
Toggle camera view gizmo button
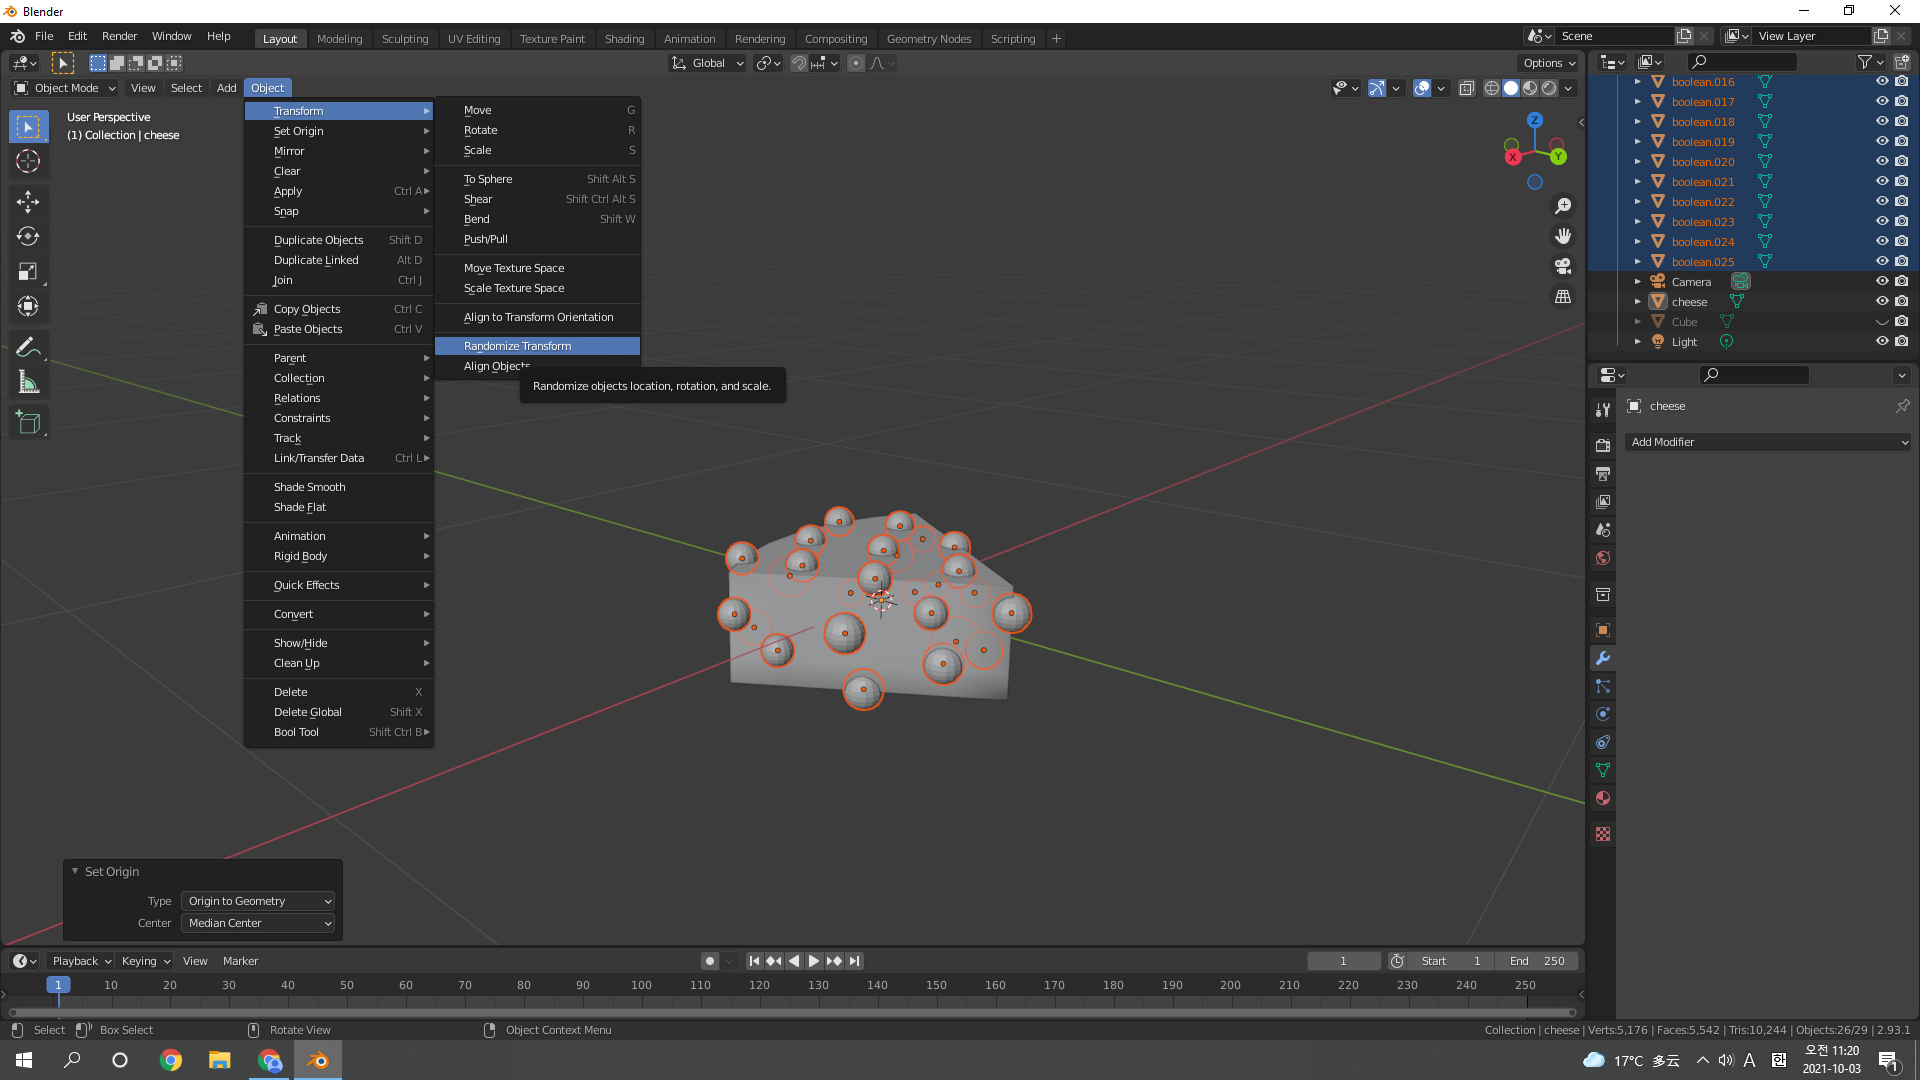[x=1562, y=266]
